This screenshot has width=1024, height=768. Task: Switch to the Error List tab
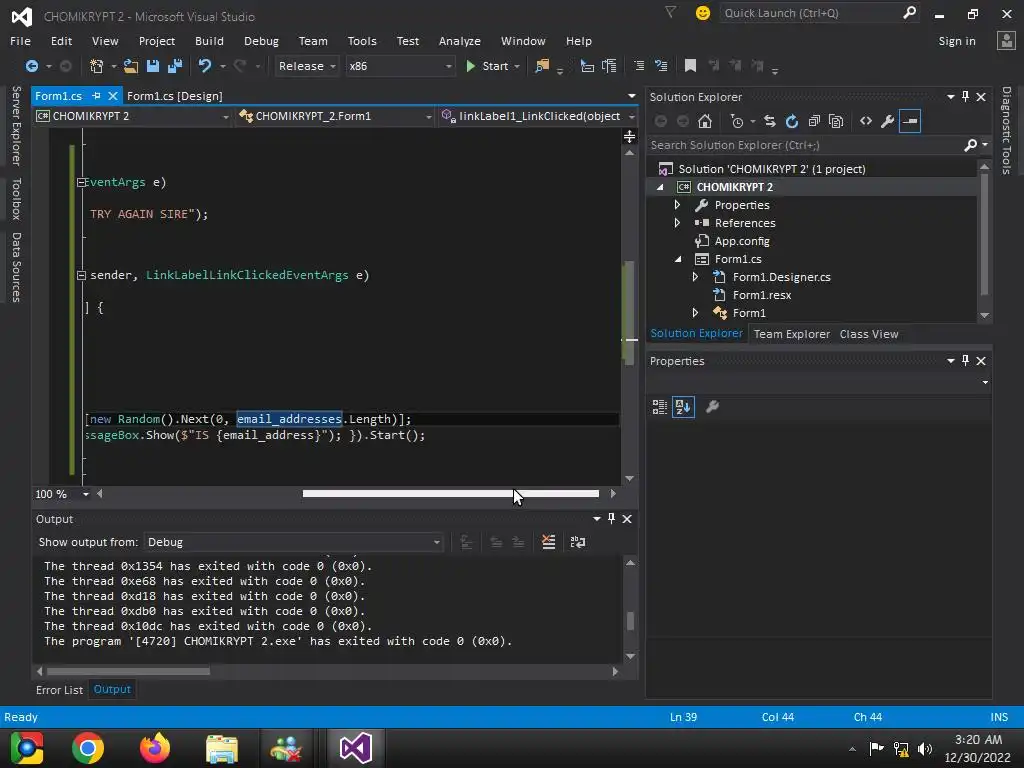(x=59, y=690)
